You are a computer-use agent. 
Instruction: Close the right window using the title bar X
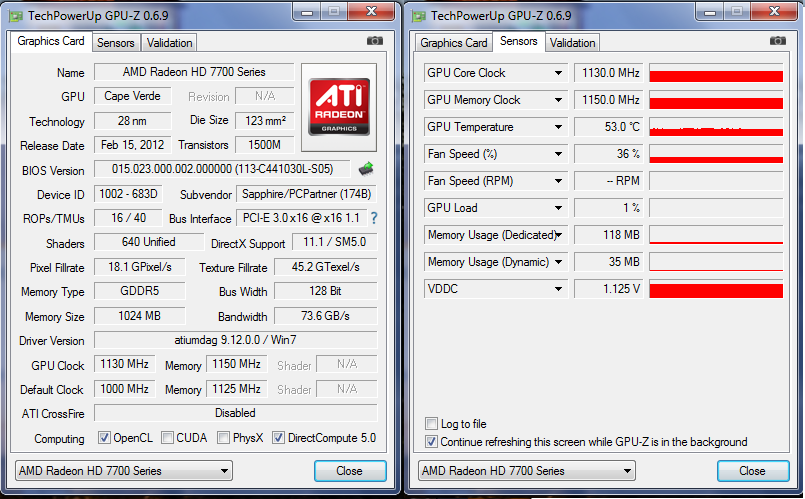(775, 12)
